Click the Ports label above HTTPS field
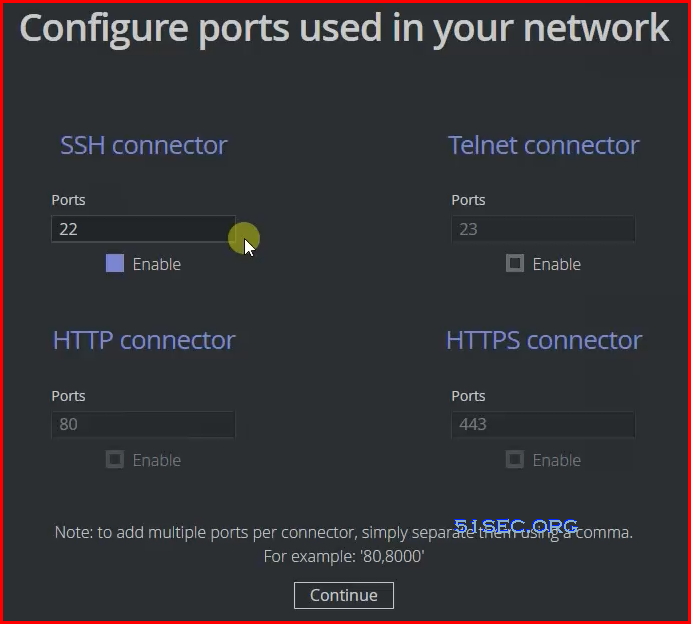 [468, 396]
